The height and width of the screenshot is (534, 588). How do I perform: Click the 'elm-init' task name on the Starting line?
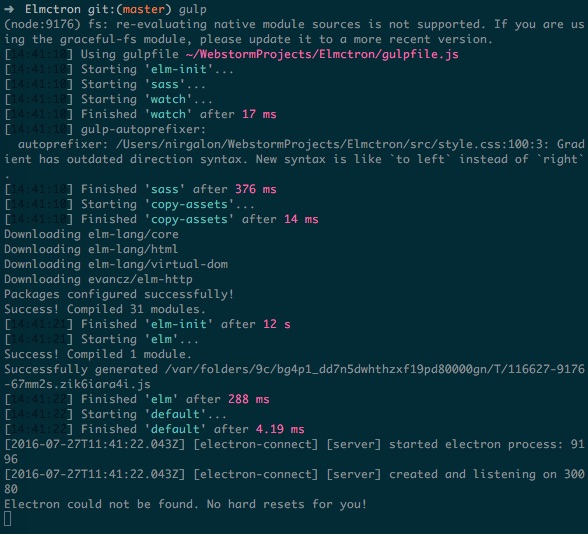pos(178,69)
